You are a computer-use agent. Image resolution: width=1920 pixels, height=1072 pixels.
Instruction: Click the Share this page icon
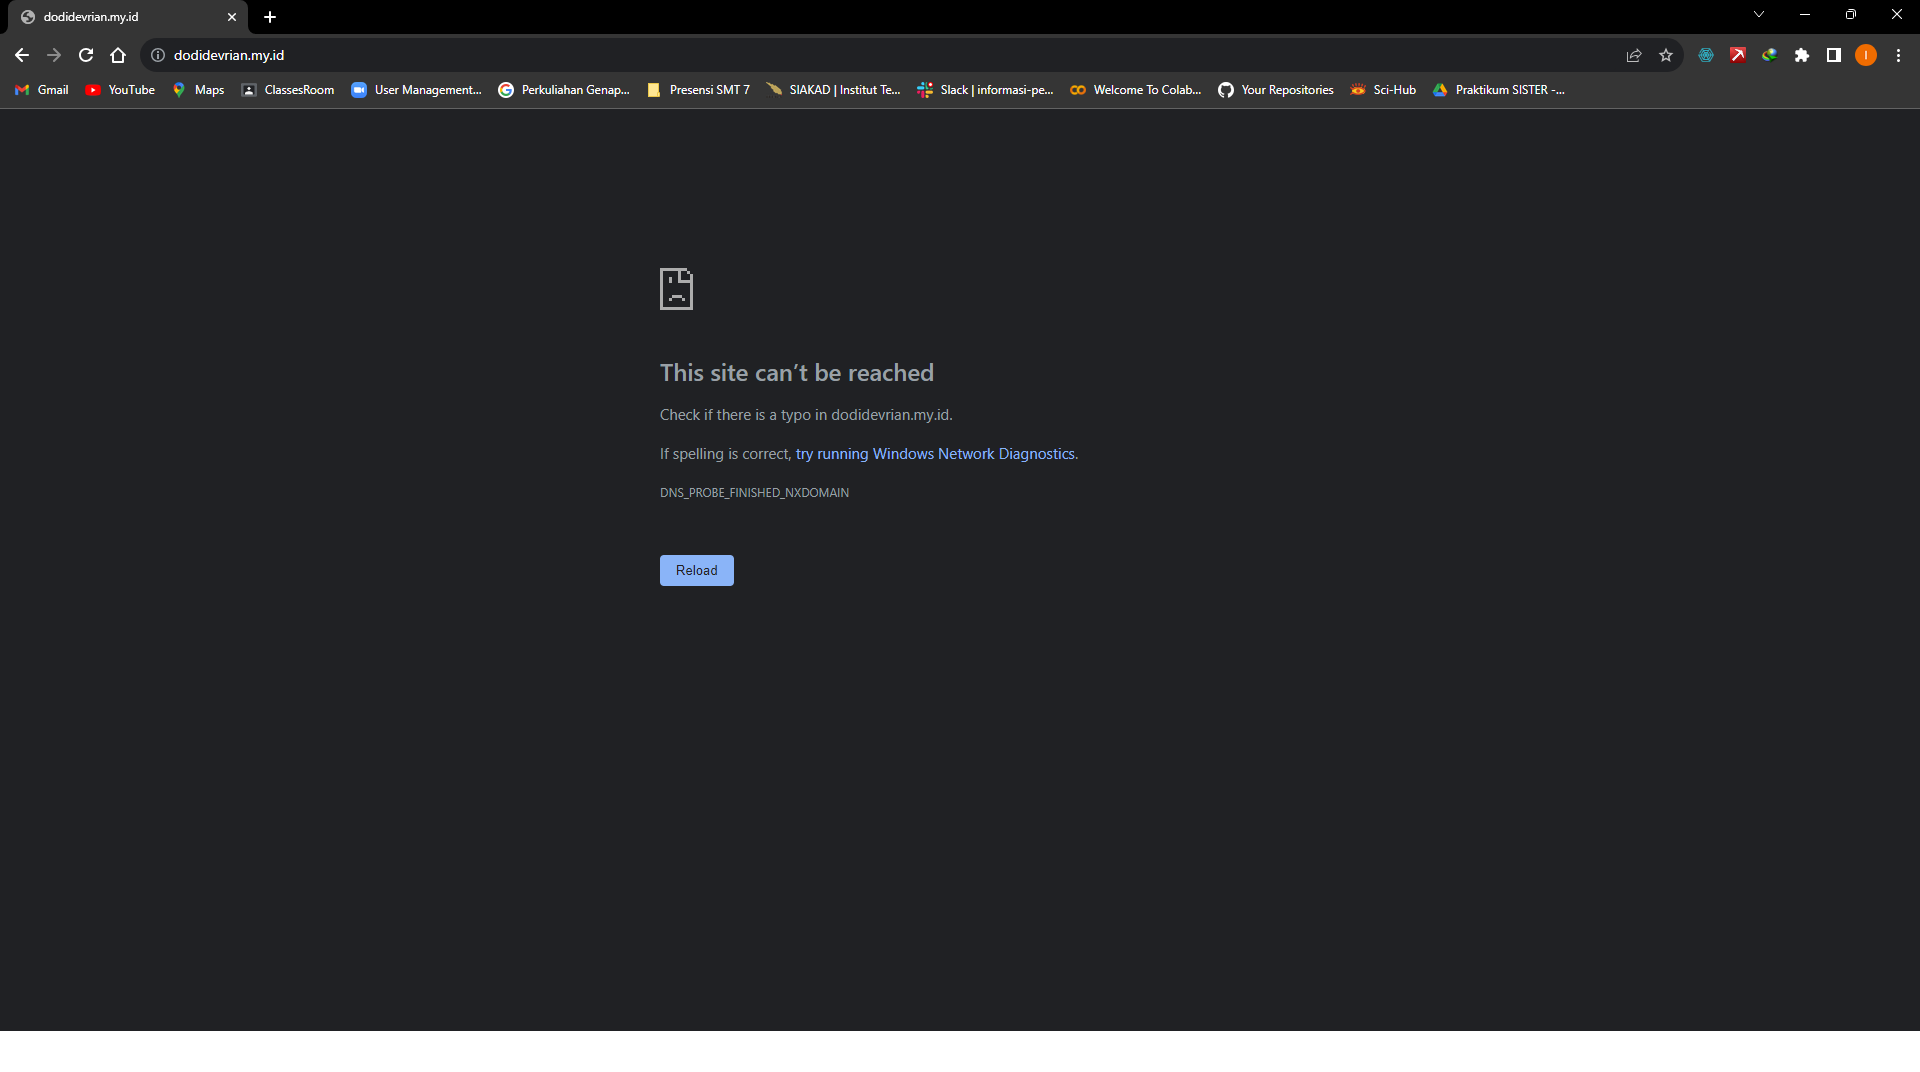(1634, 55)
